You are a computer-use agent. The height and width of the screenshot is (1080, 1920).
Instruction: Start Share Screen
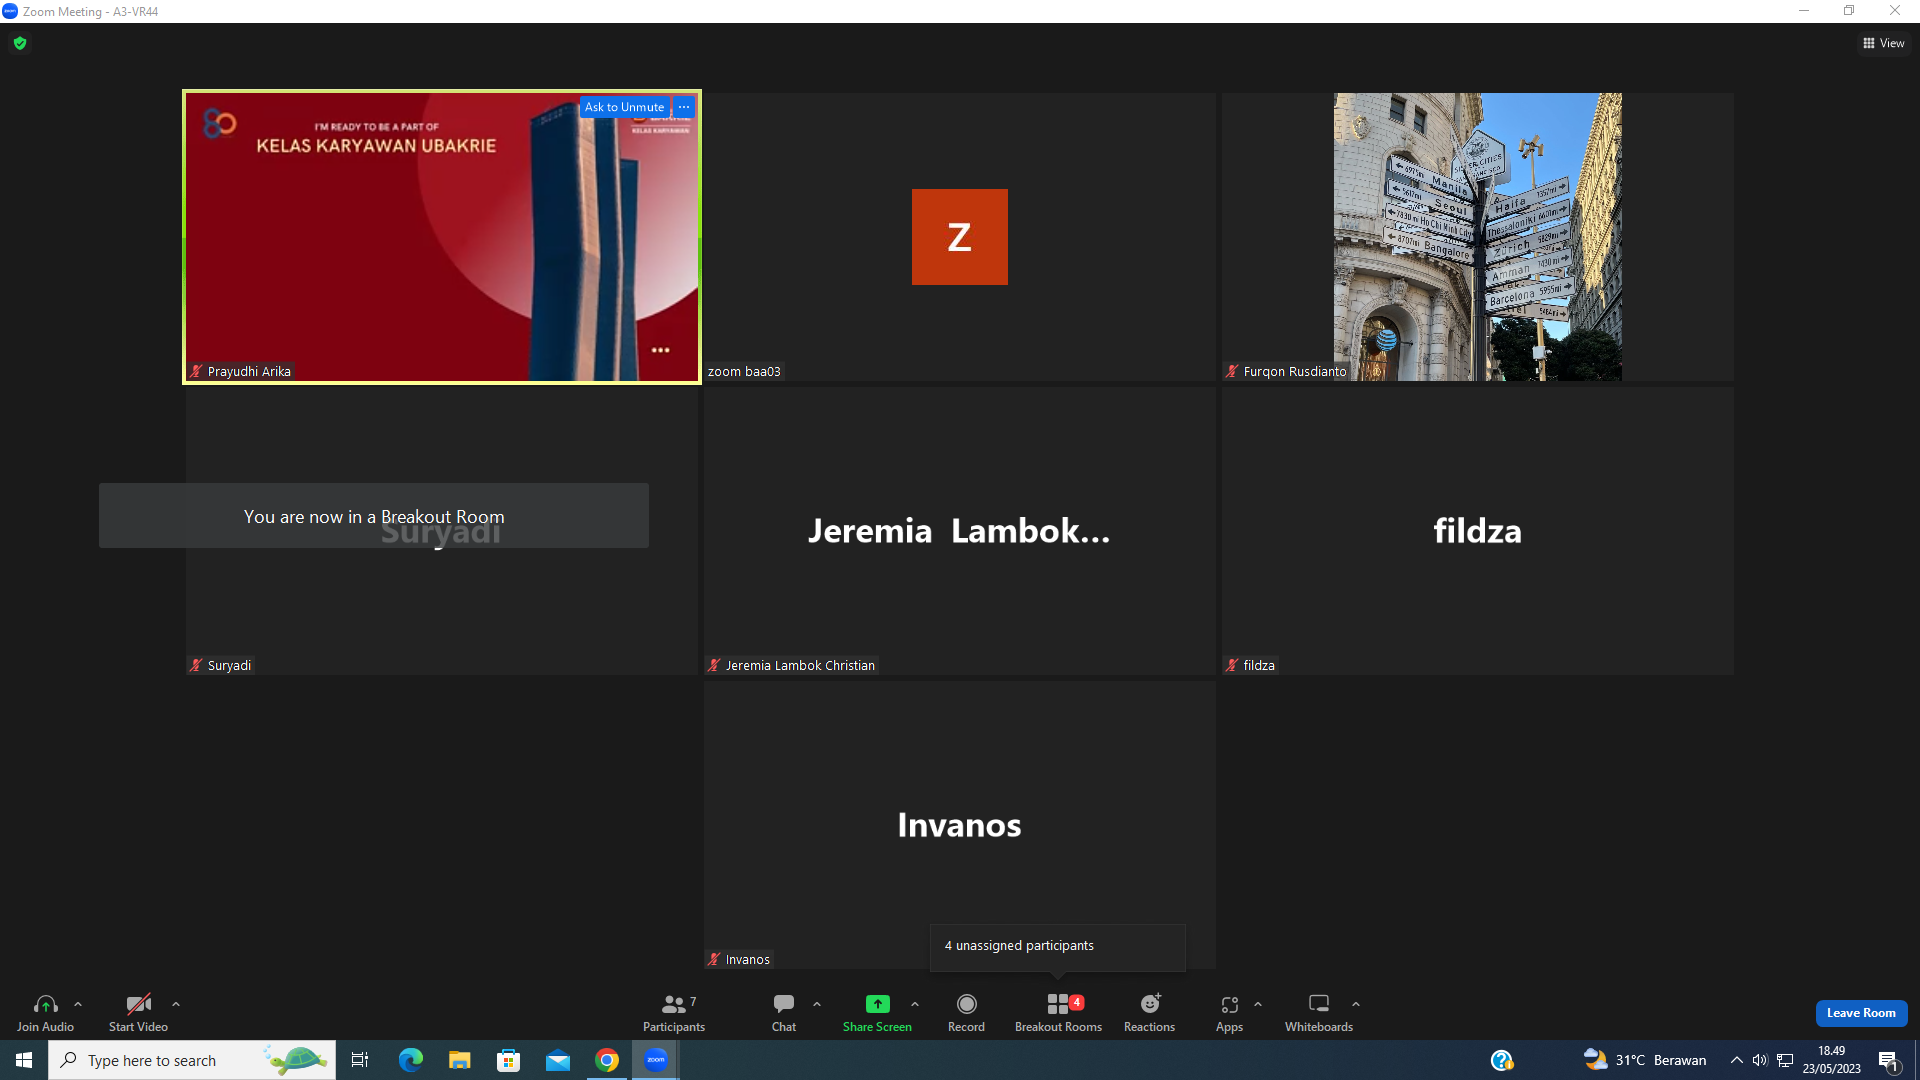coord(877,1012)
